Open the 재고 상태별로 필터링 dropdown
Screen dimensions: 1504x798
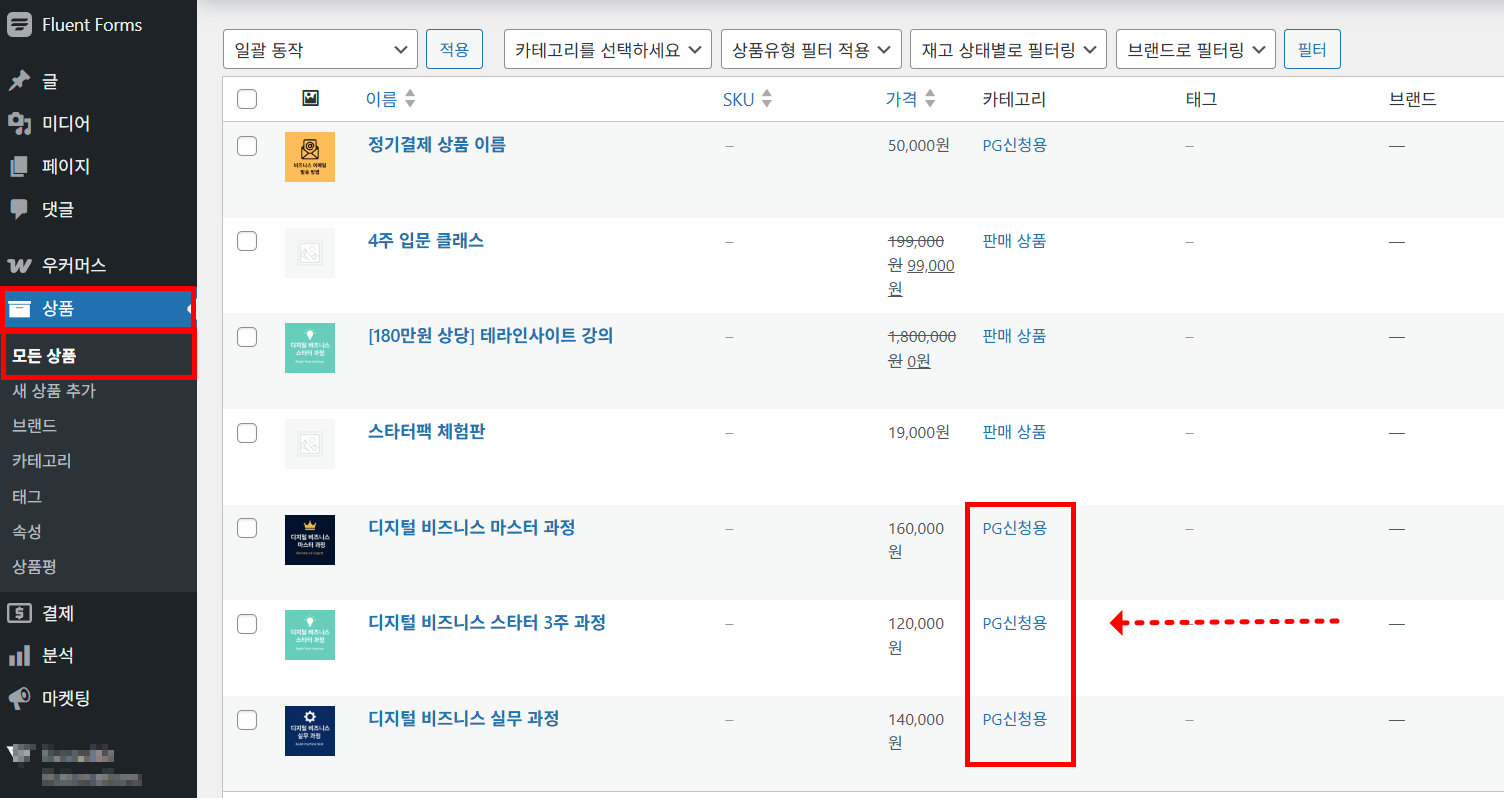[x=1007, y=48]
